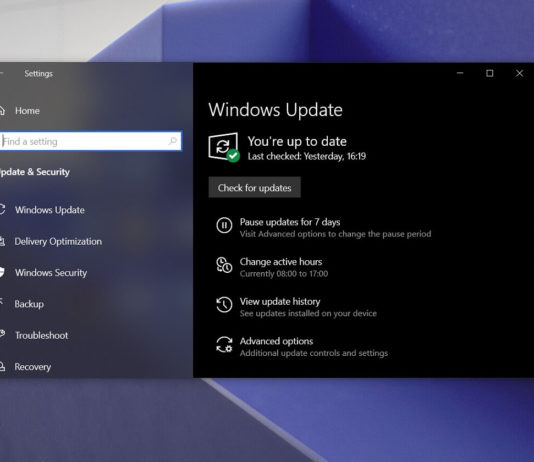Select Windows Update in the sidebar

pyautogui.click(x=50, y=210)
